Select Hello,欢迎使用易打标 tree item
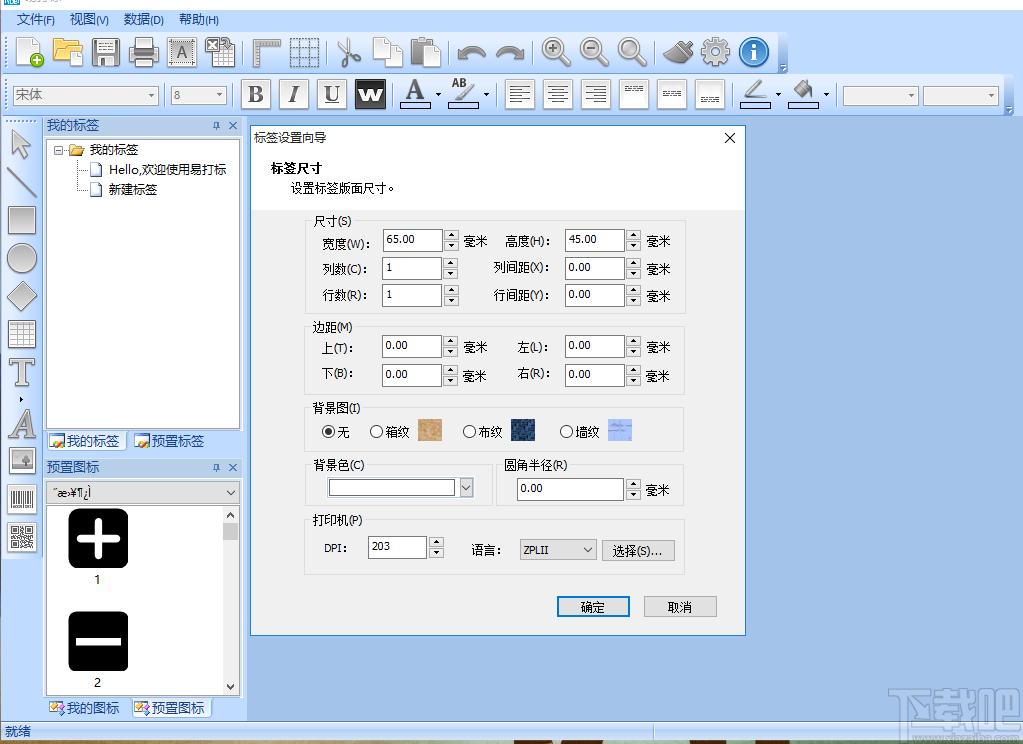This screenshot has height=744, width=1023. (168, 170)
